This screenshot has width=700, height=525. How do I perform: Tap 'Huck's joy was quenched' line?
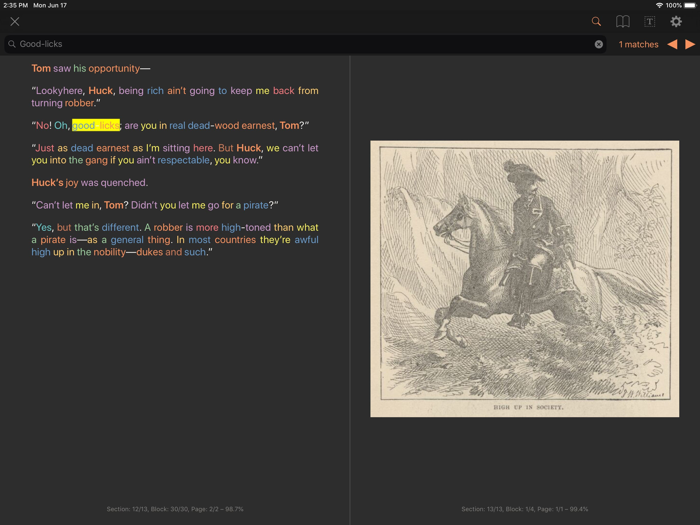coord(89,183)
